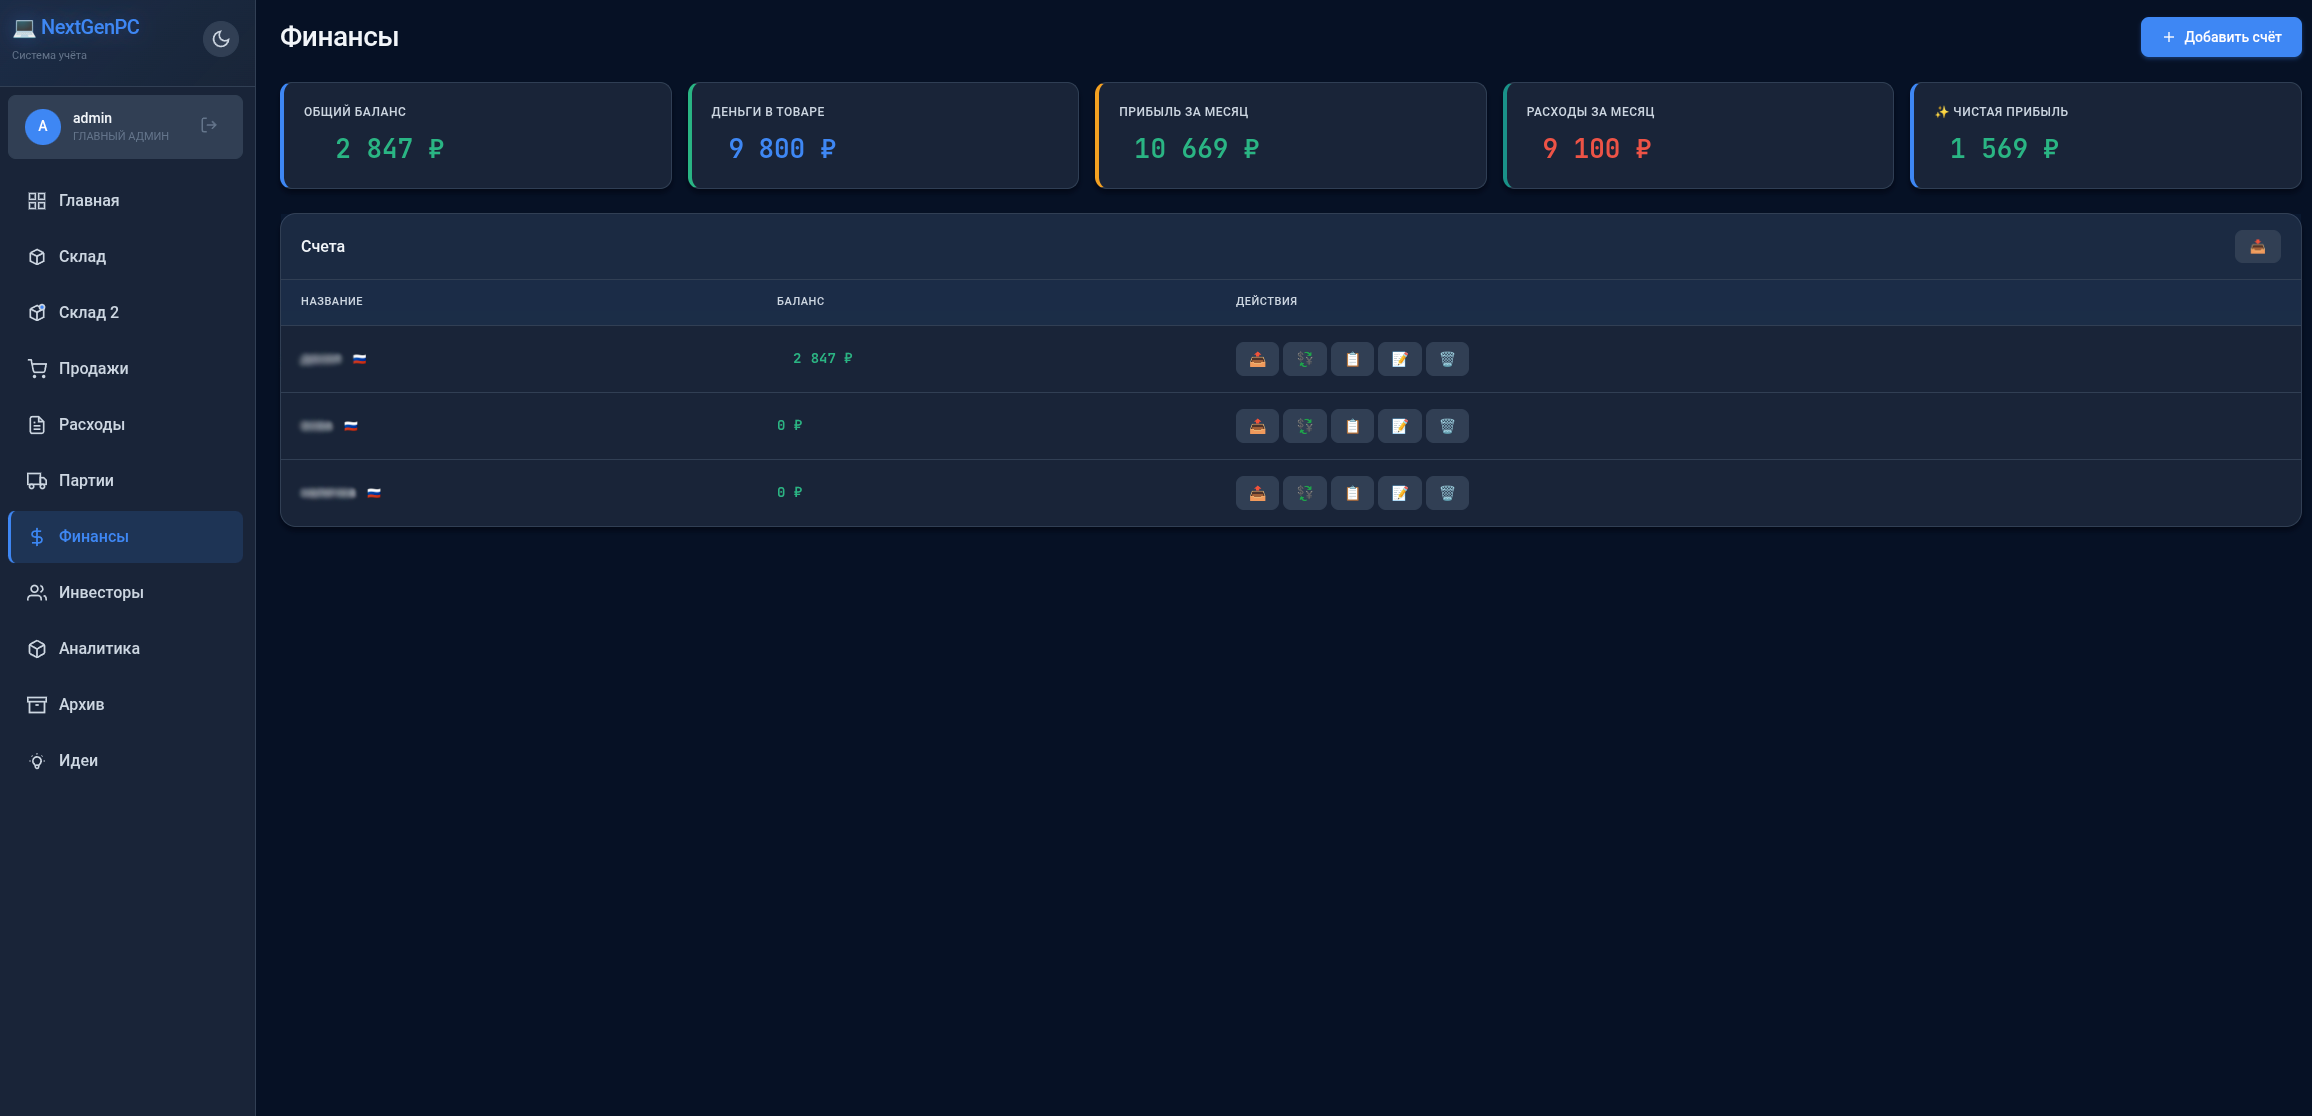Open currency exchange in the 2 847 ₽ row

tap(1305, 359)
